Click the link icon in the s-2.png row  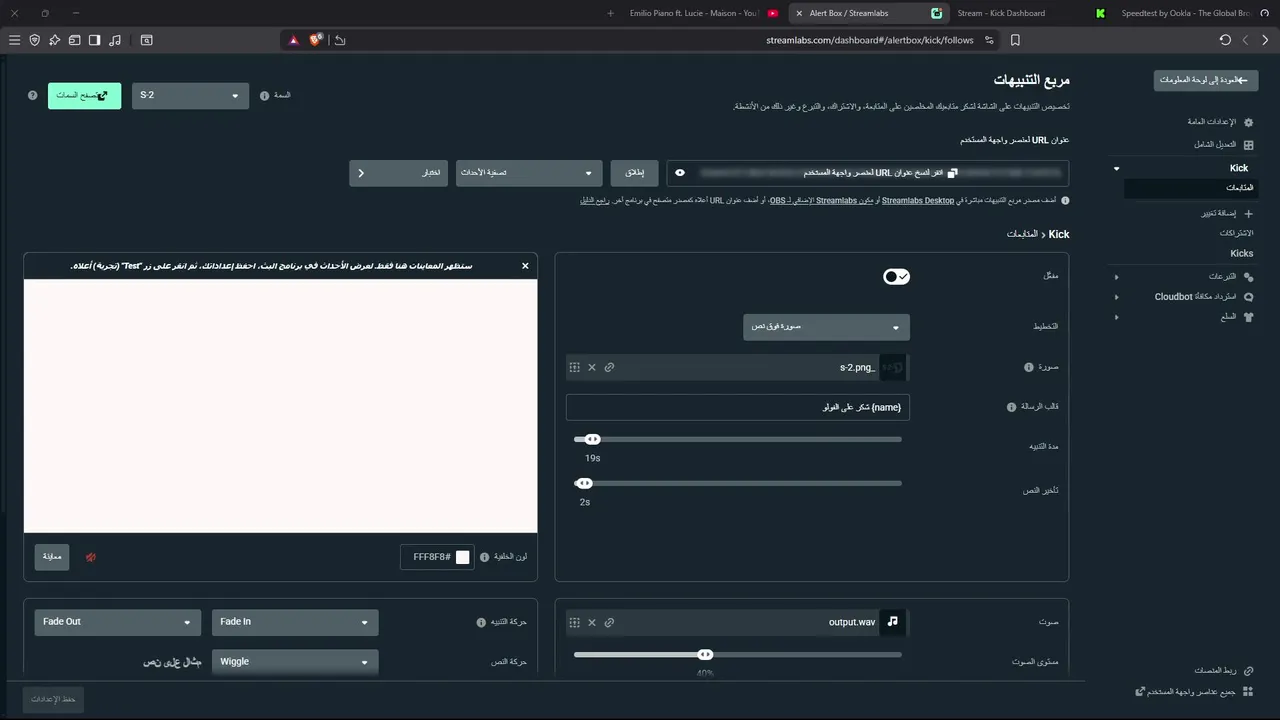pyautogui.click(x=609, y=367)
